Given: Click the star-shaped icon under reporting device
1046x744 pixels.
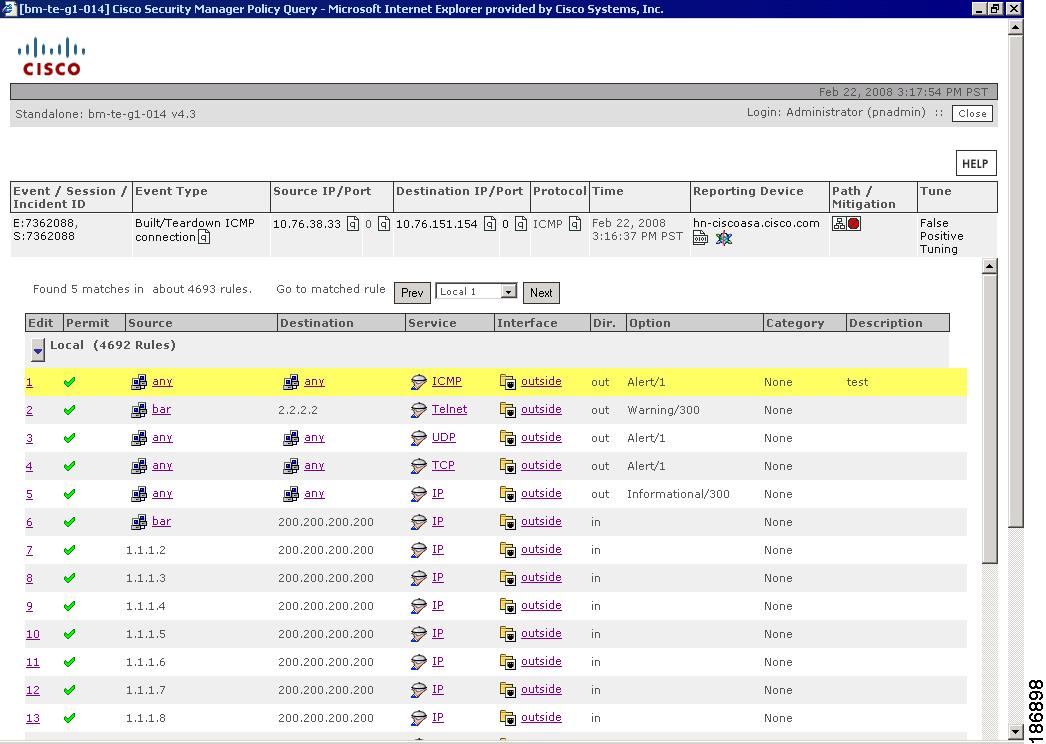Looking at the screenshot, I should point(724,238).
